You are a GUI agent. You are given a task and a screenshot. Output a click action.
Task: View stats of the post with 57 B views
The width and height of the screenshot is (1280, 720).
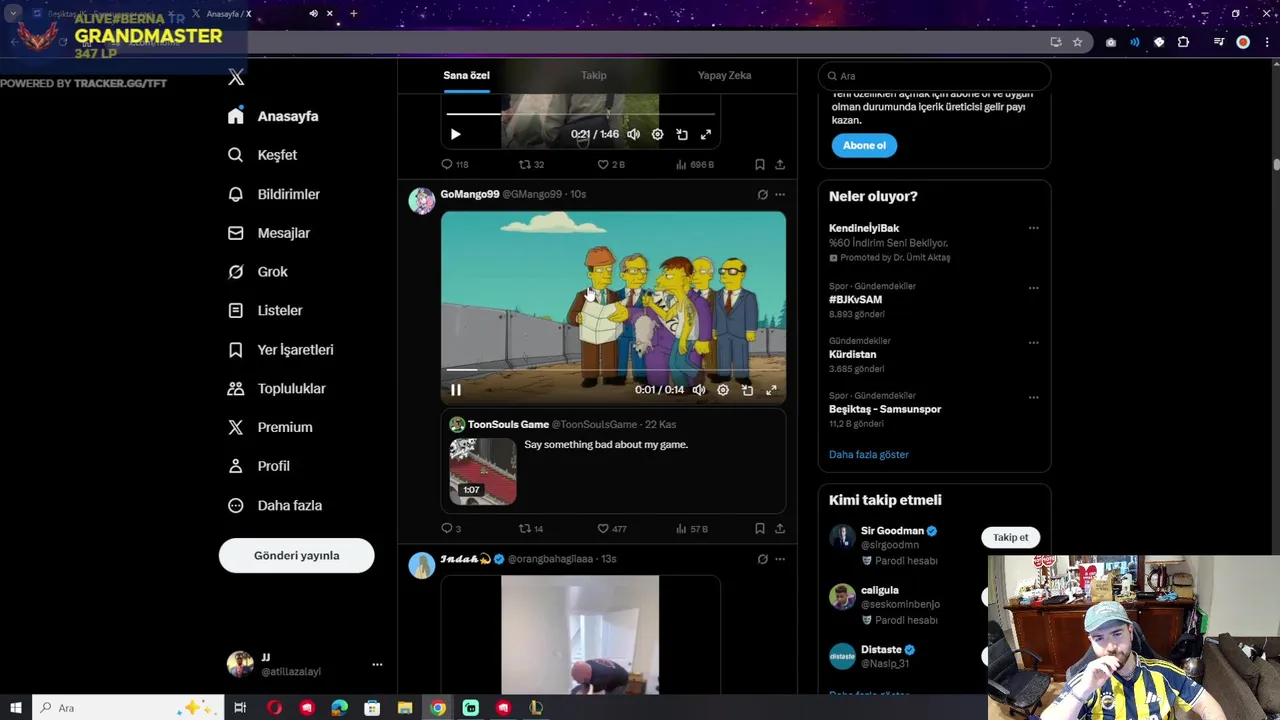click(692, 528)
